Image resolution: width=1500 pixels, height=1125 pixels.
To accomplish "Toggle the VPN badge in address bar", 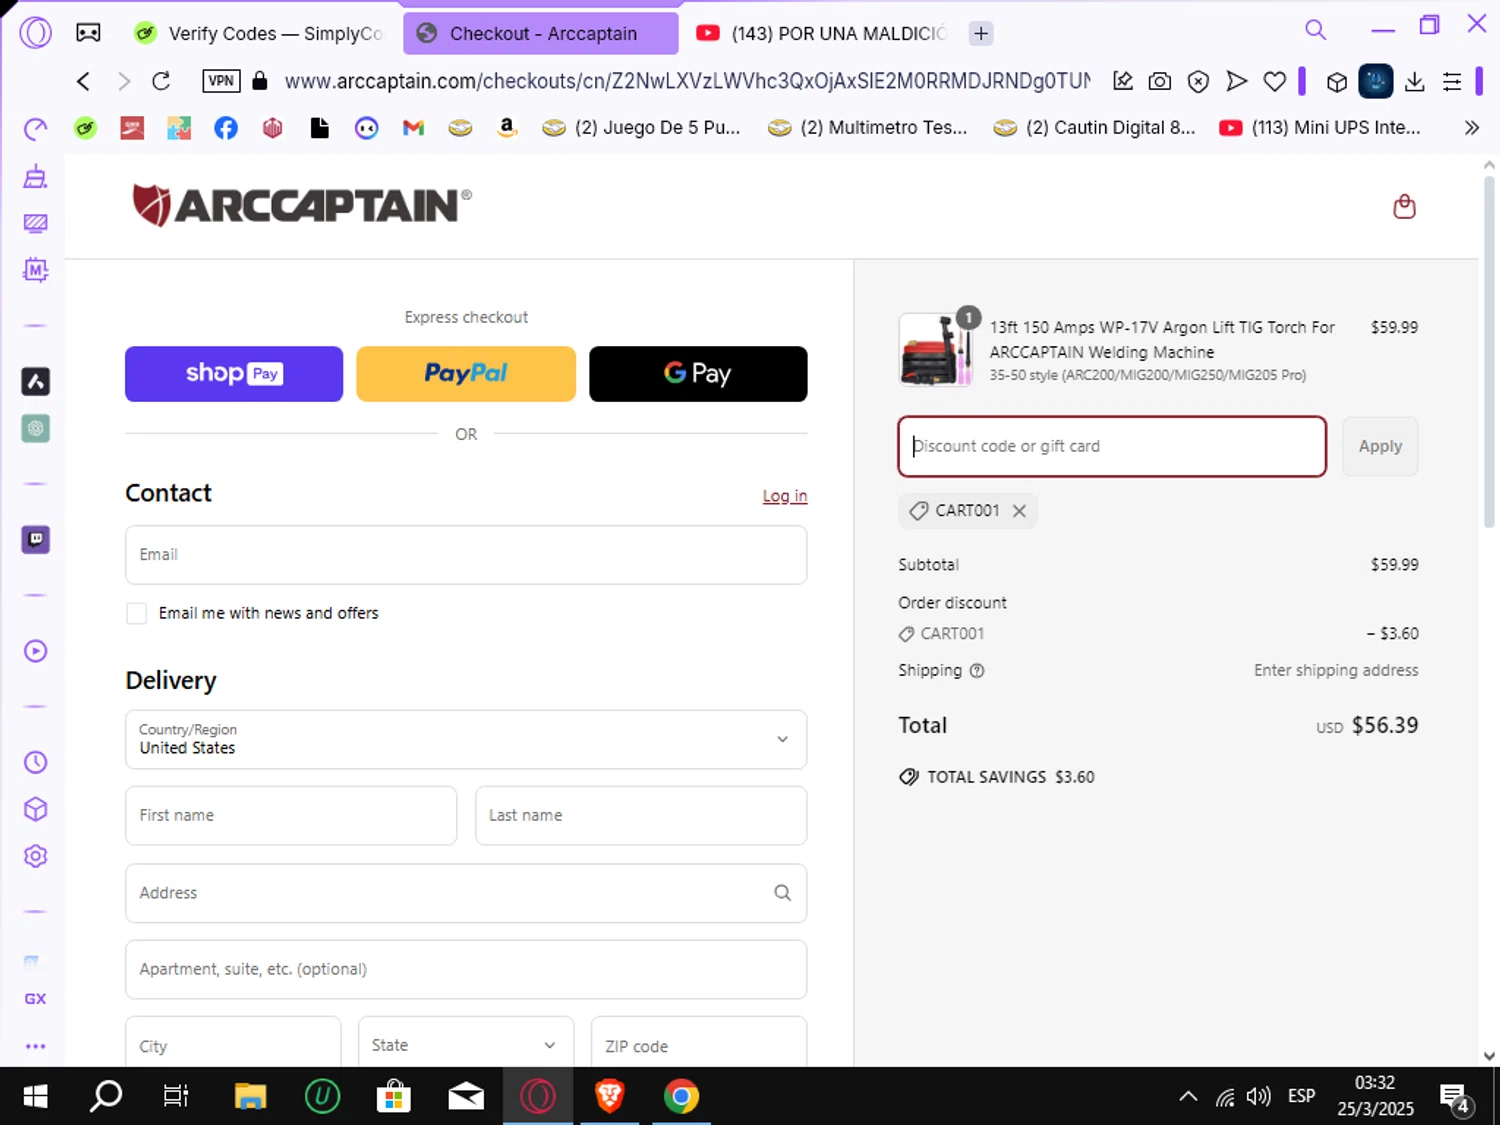I will (x=221, y=81).
